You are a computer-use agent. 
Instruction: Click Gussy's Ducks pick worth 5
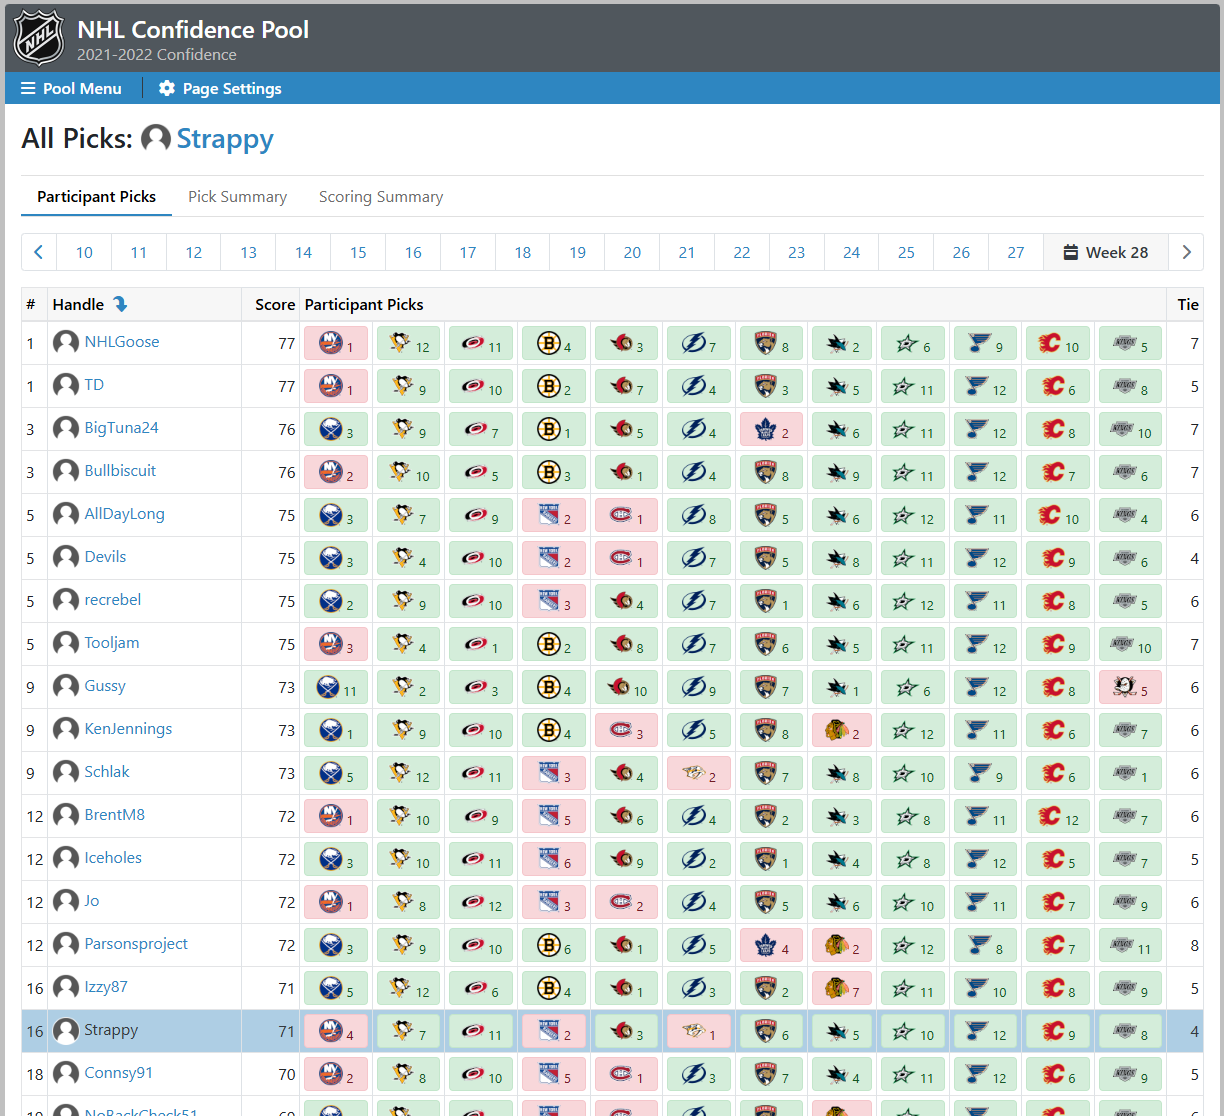(x=1130, y=688)
